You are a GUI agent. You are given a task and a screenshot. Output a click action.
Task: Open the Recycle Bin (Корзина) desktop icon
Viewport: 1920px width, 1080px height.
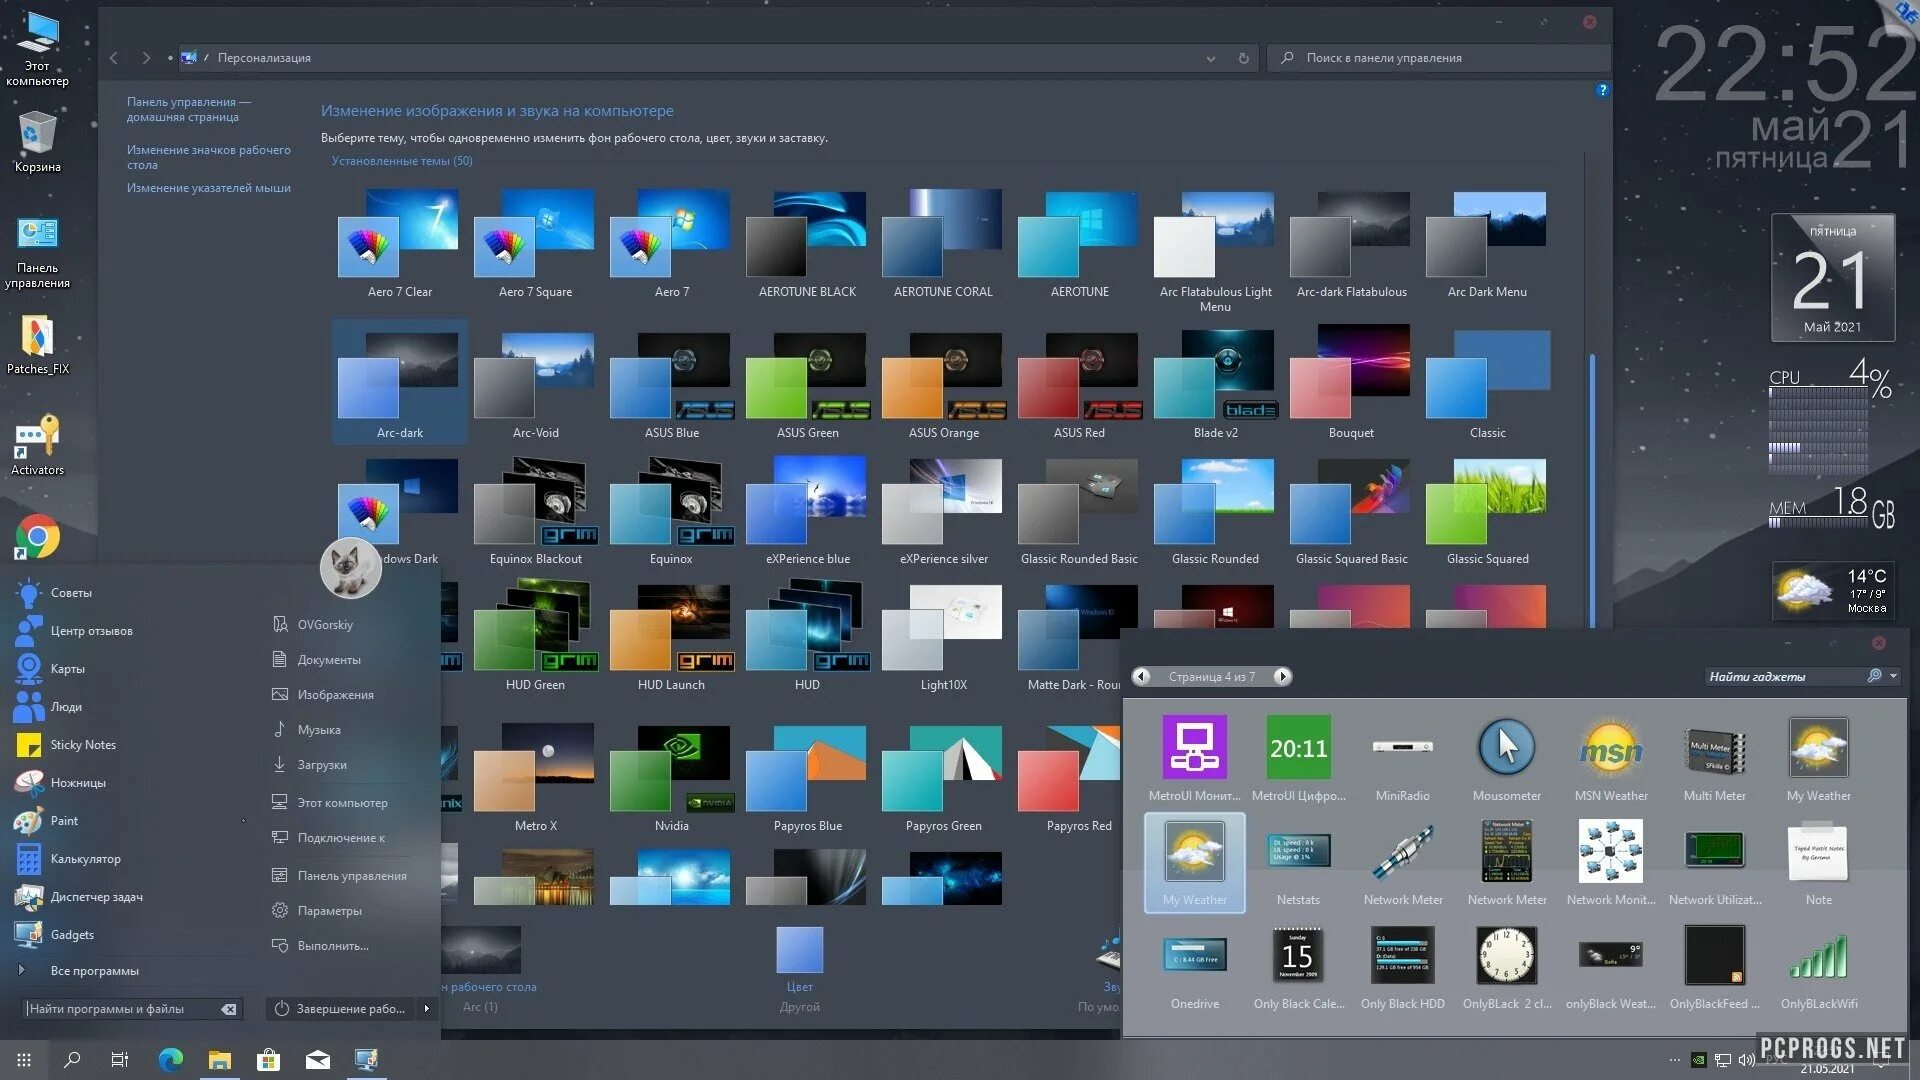click(37, 143)
